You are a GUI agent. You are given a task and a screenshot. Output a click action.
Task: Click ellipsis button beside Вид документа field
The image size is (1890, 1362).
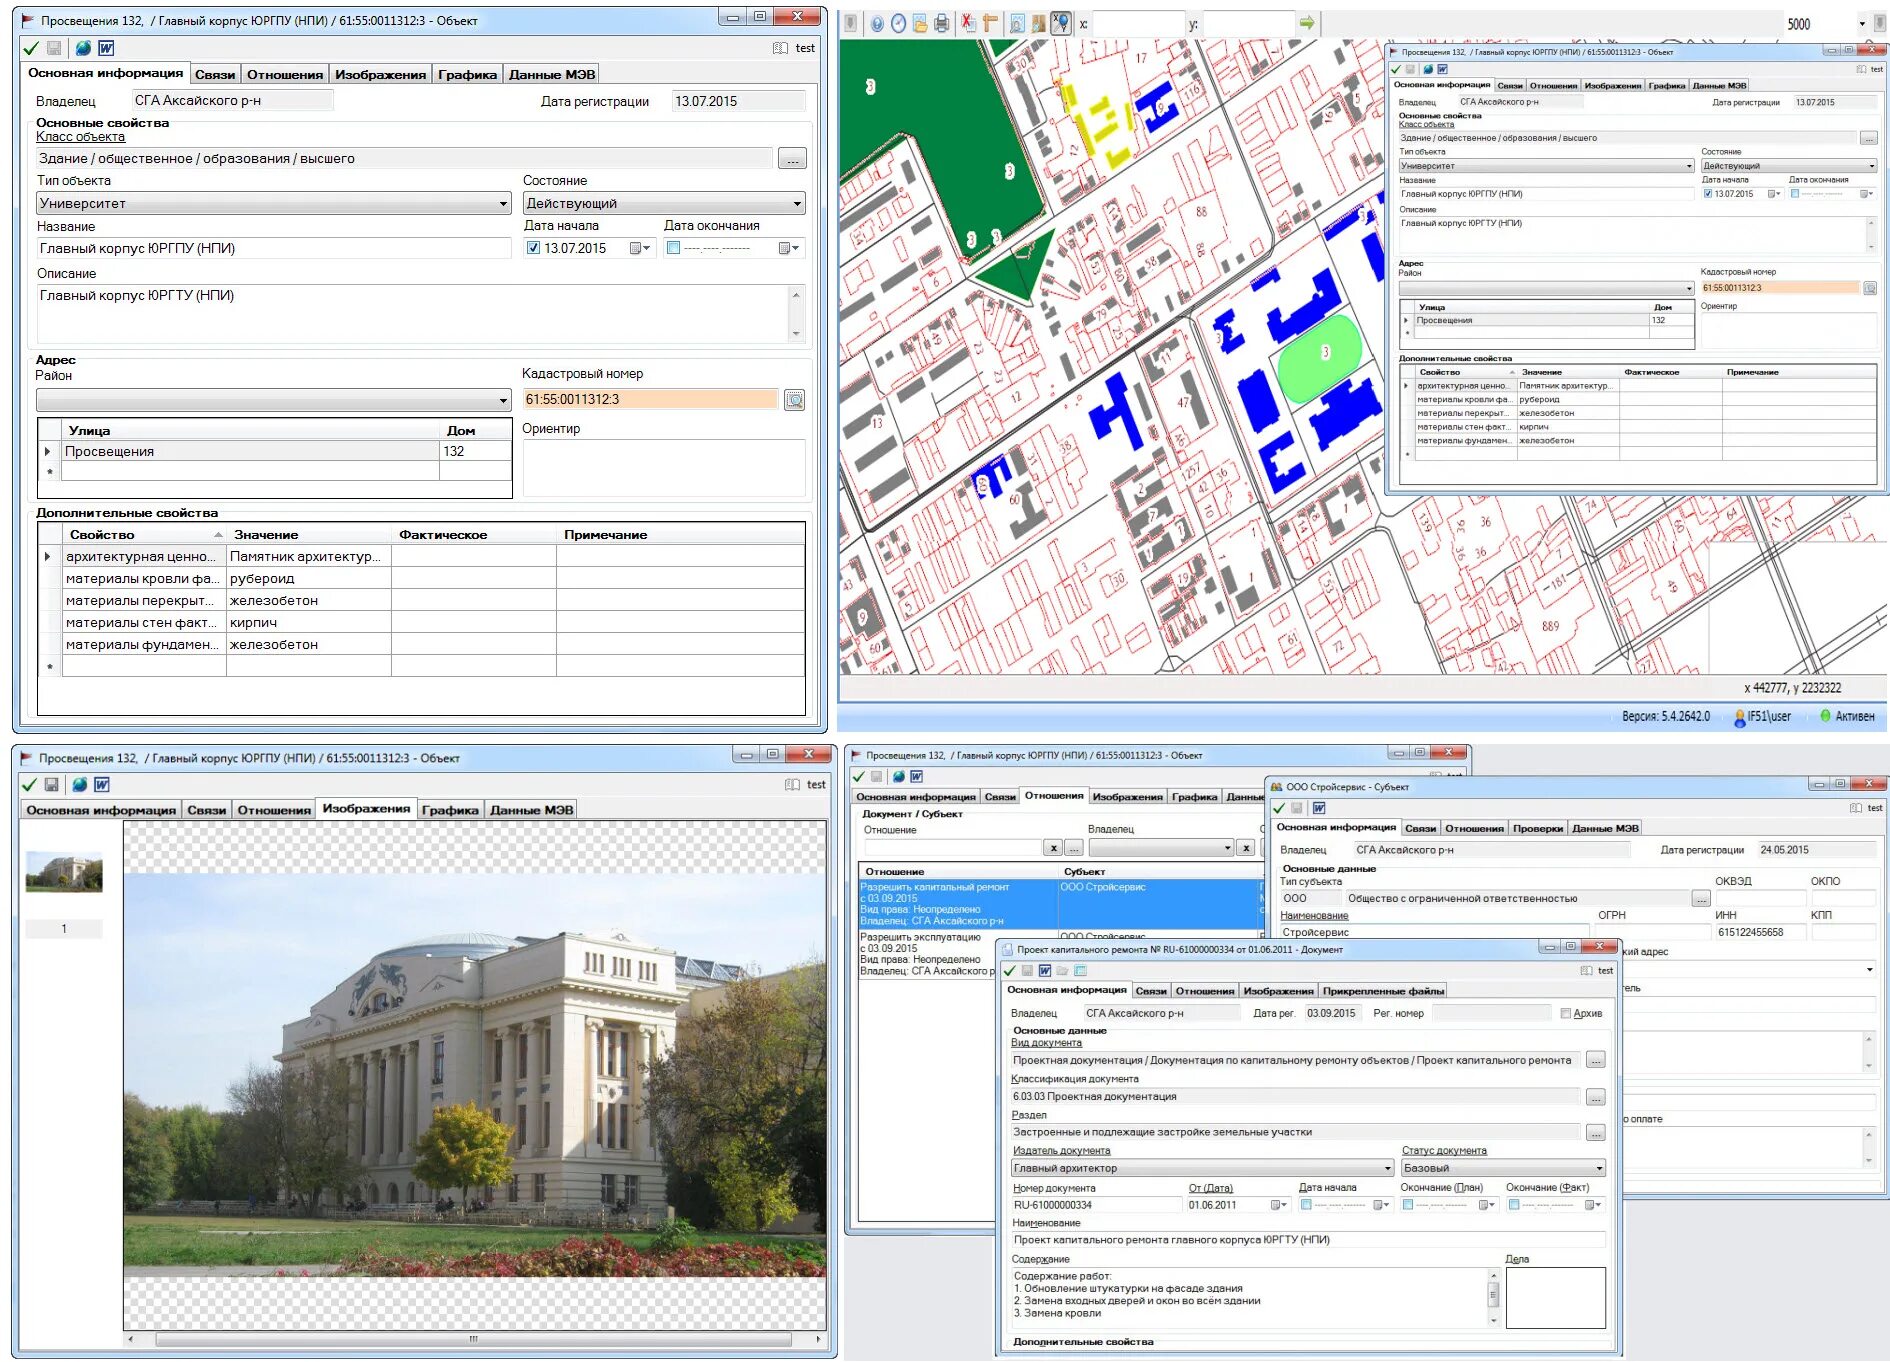click(1596, 1060)
